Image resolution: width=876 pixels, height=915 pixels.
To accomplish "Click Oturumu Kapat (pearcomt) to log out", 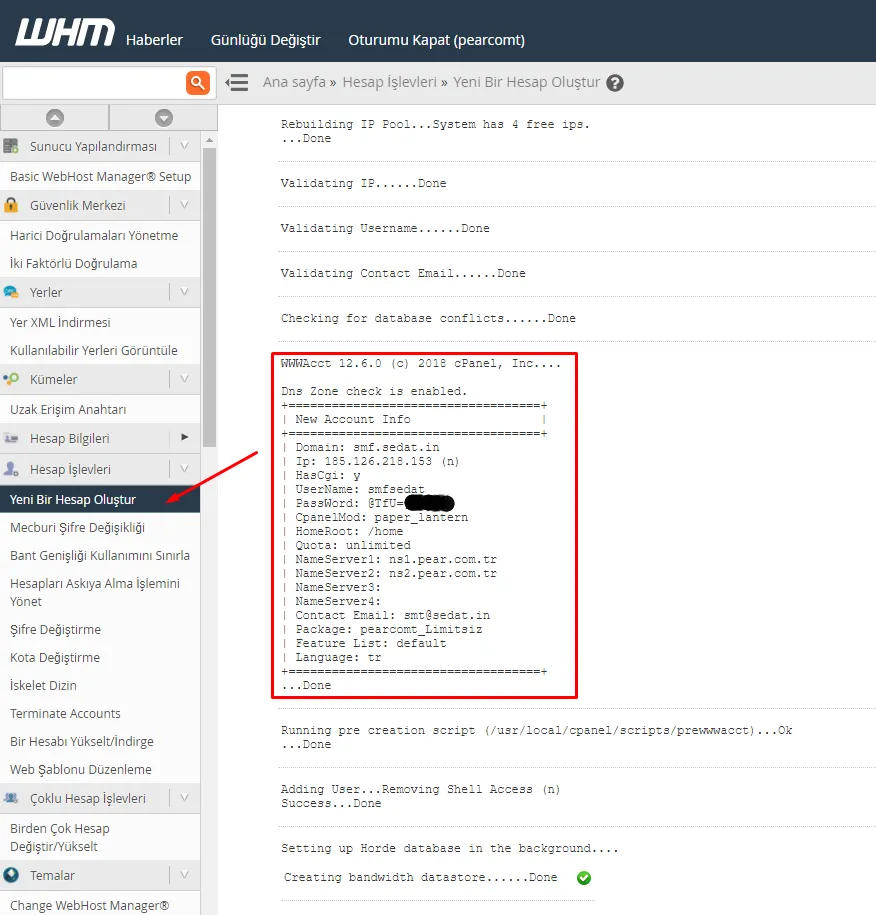I will point(437,40).
